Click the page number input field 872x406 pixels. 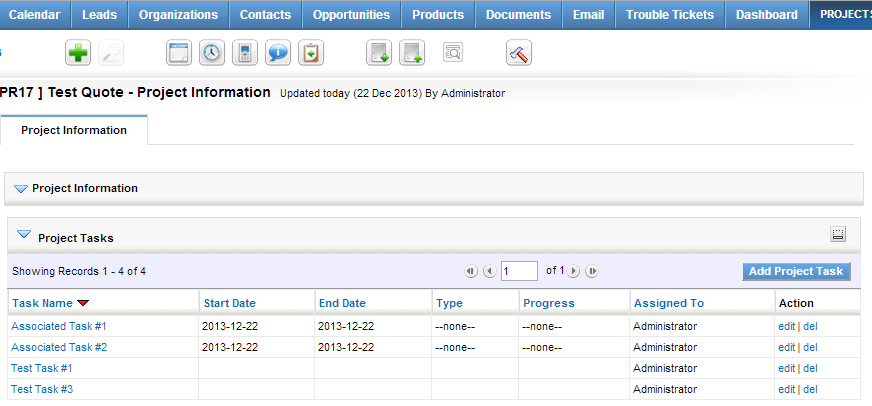click(x=519, y=271)
